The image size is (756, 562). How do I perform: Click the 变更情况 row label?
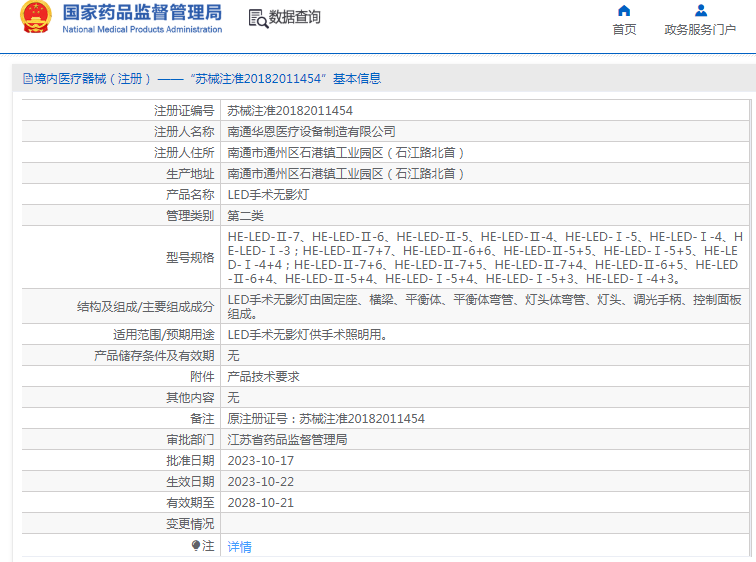[x=190, y=523]
